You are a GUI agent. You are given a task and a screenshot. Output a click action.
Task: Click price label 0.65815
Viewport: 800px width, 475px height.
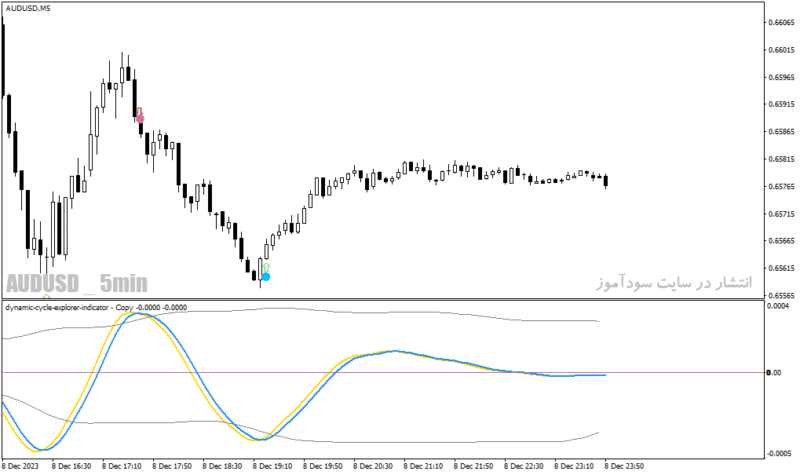(781, 159)
